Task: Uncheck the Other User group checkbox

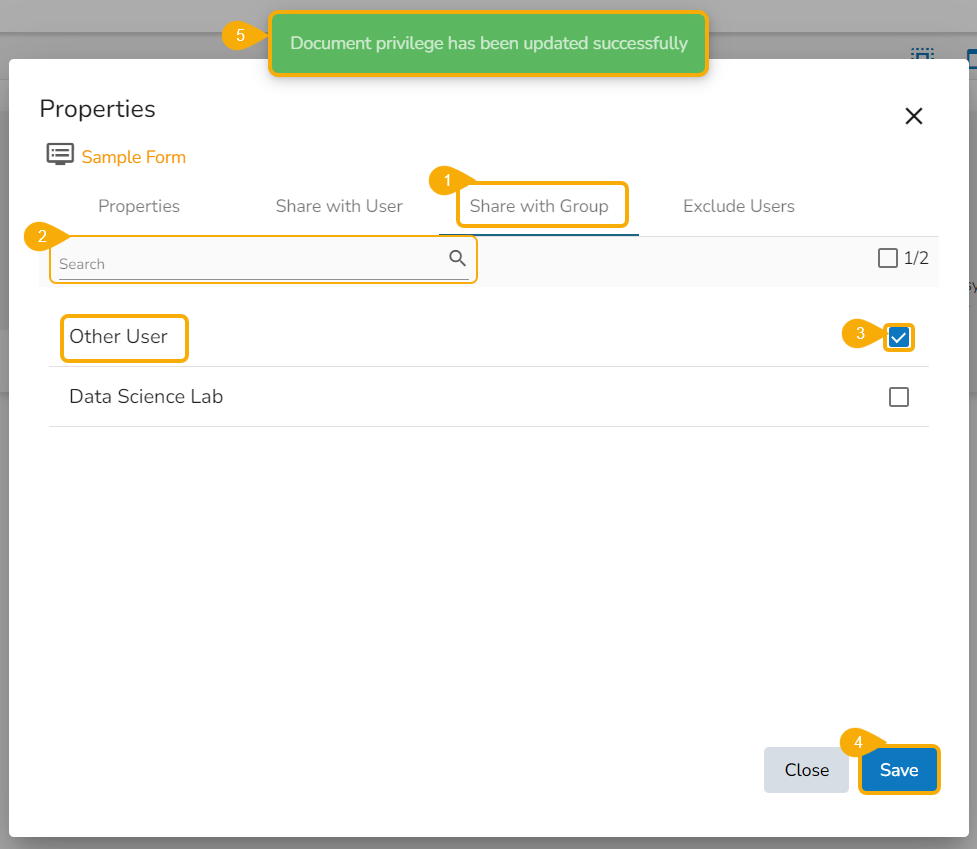Action: 899,337
